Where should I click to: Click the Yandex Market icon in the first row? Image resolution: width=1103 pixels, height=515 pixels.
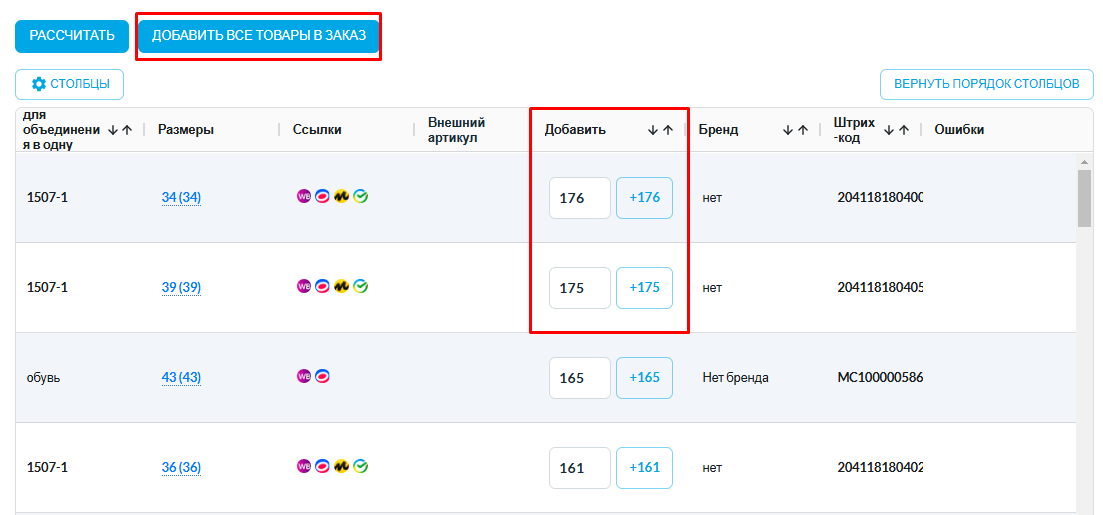(342, 196)
